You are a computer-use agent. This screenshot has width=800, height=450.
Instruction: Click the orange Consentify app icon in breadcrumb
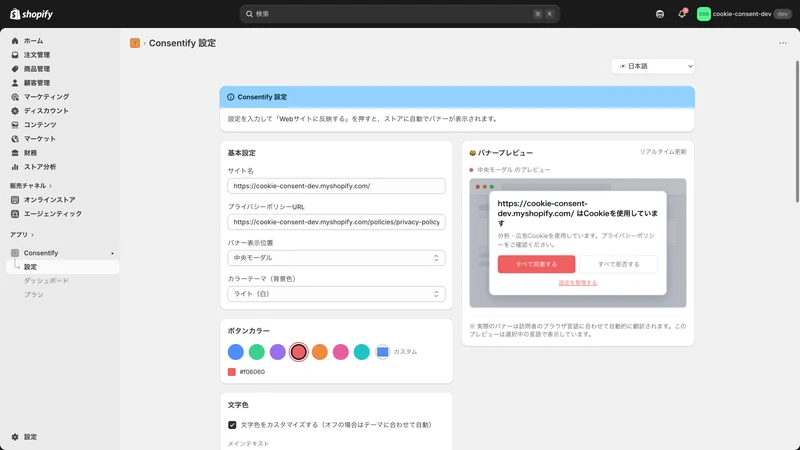pos(135,43)
